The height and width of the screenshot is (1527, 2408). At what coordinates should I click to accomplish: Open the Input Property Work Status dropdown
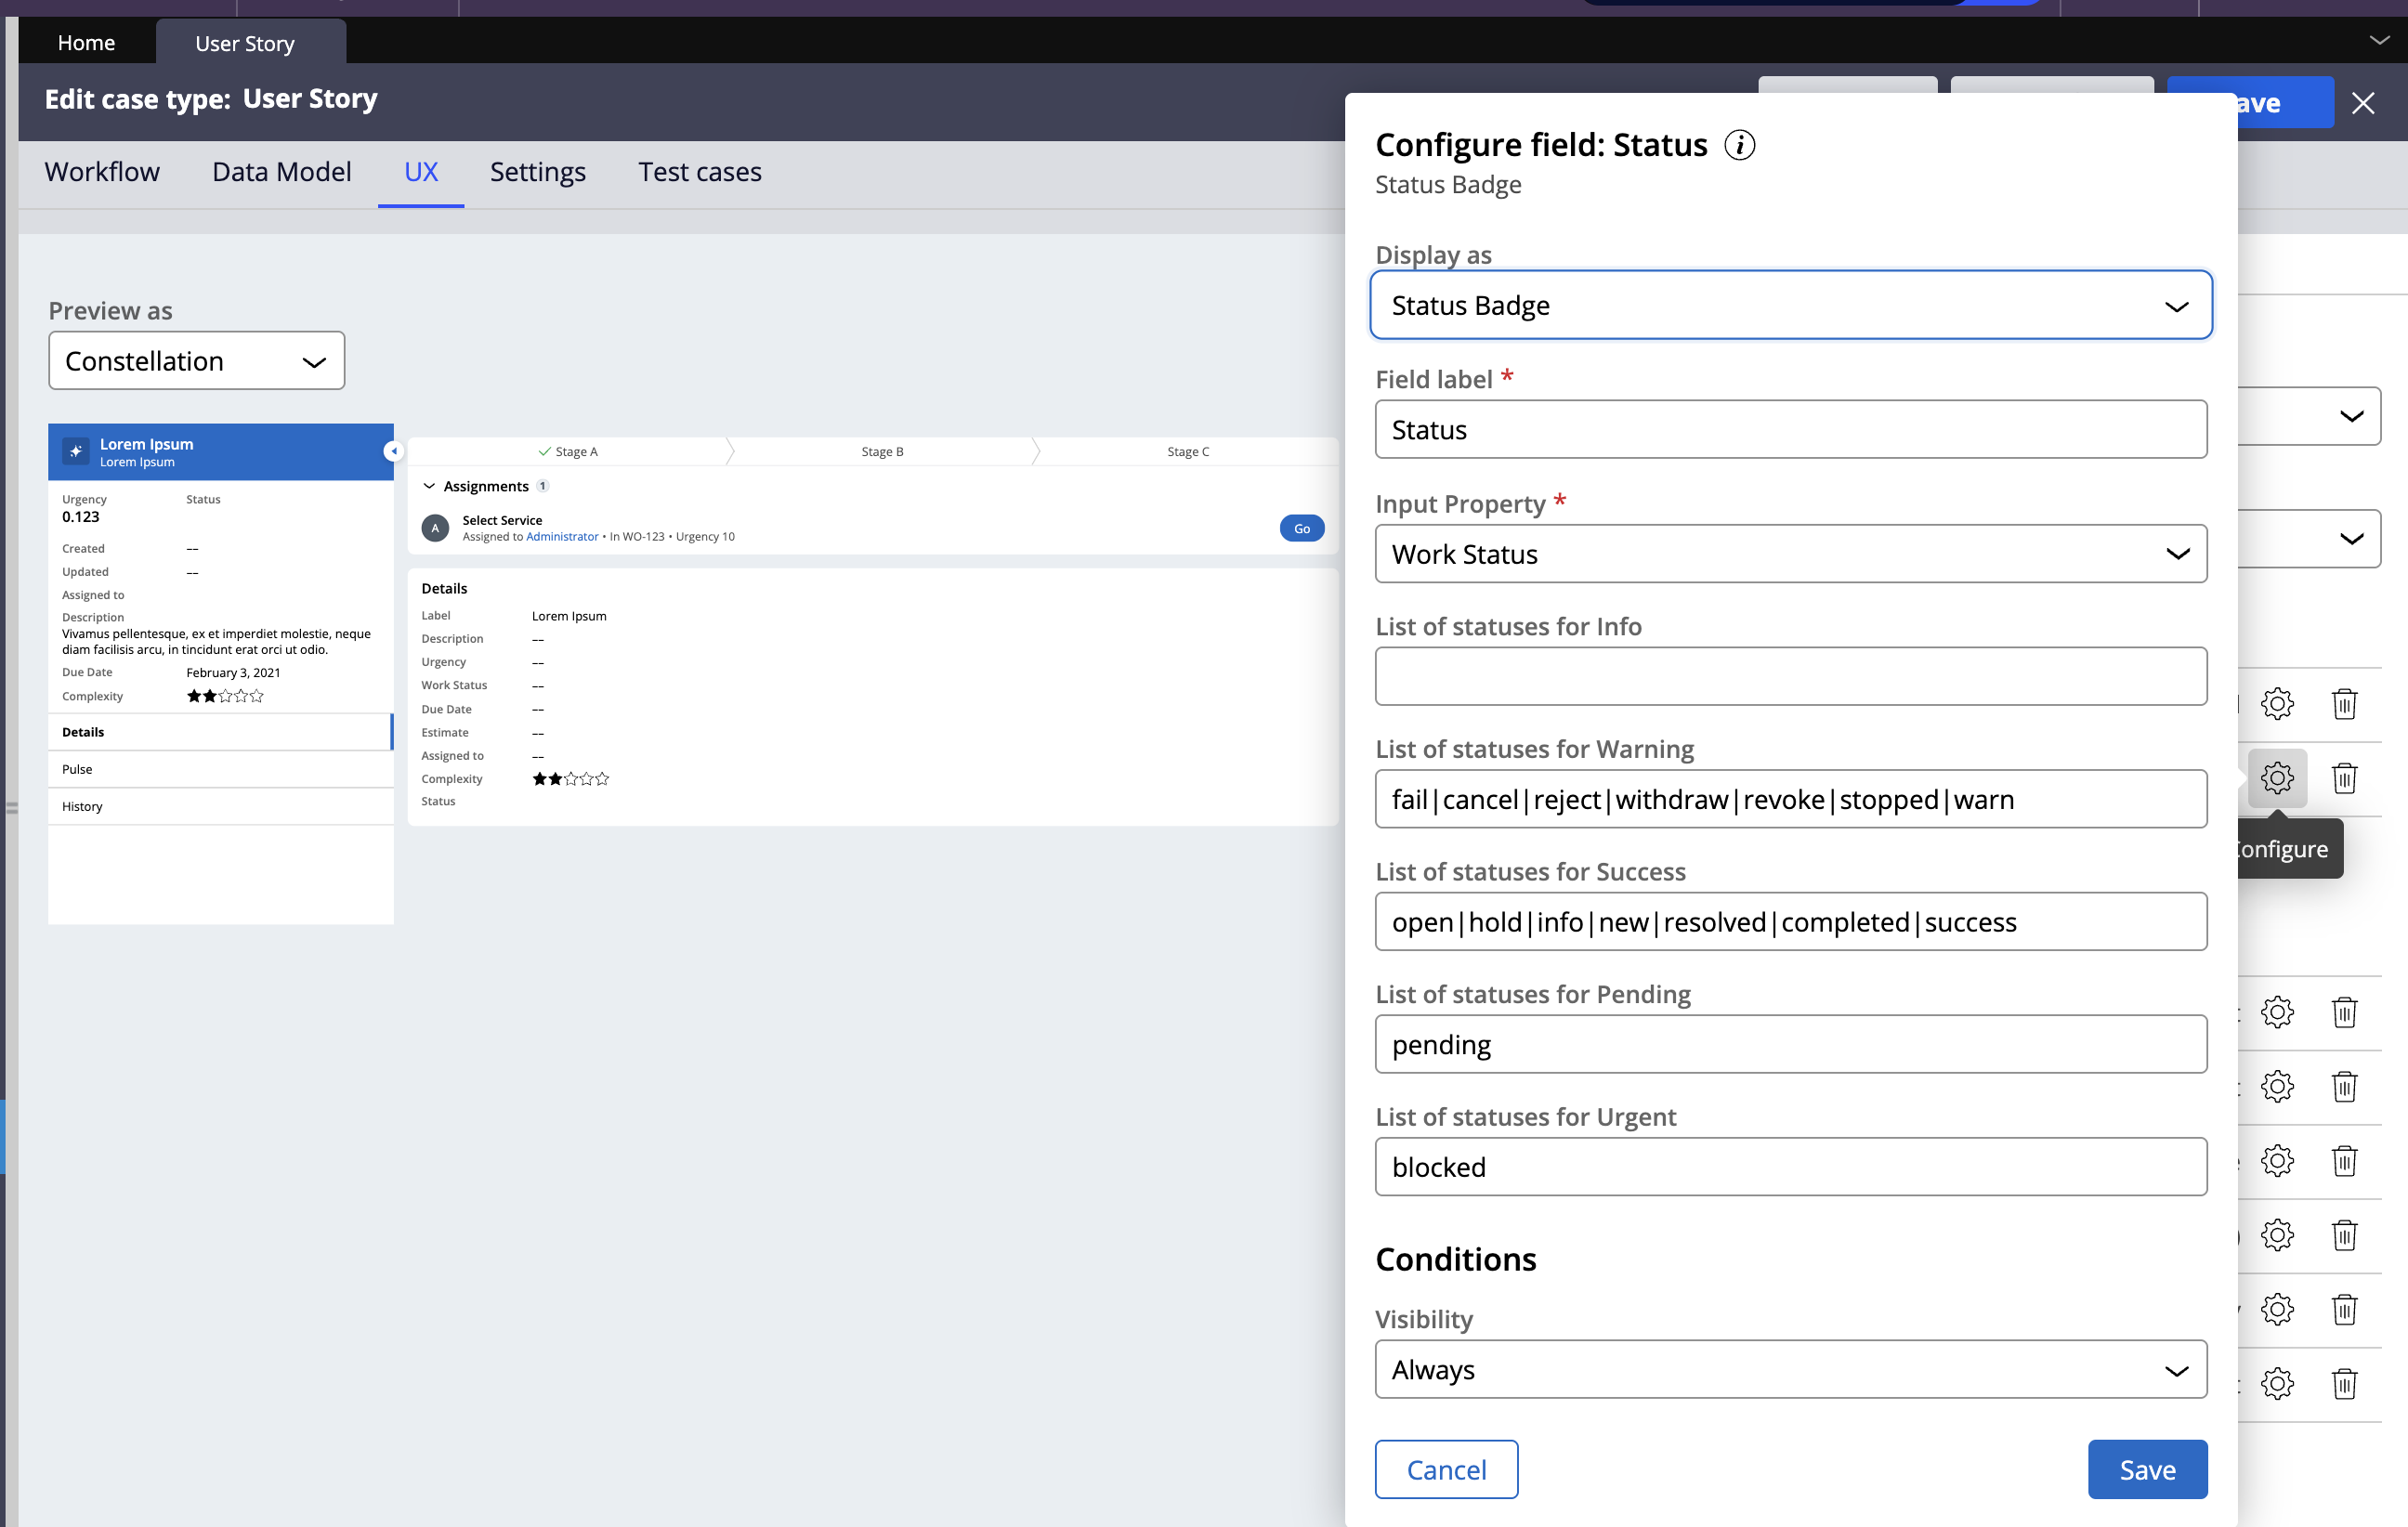point(1790,554)
